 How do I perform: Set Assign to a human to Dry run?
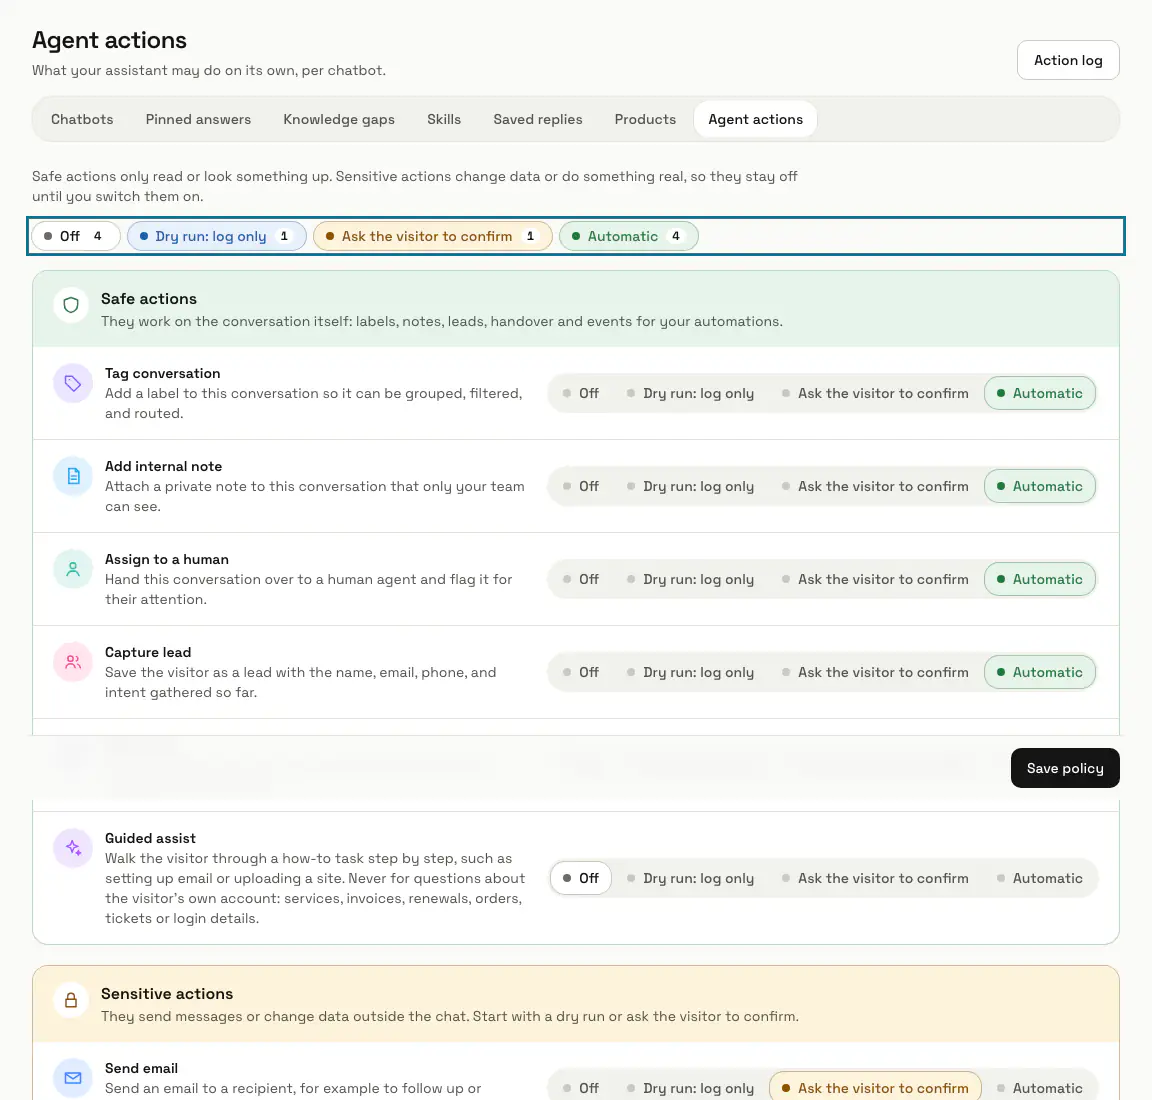691,579
